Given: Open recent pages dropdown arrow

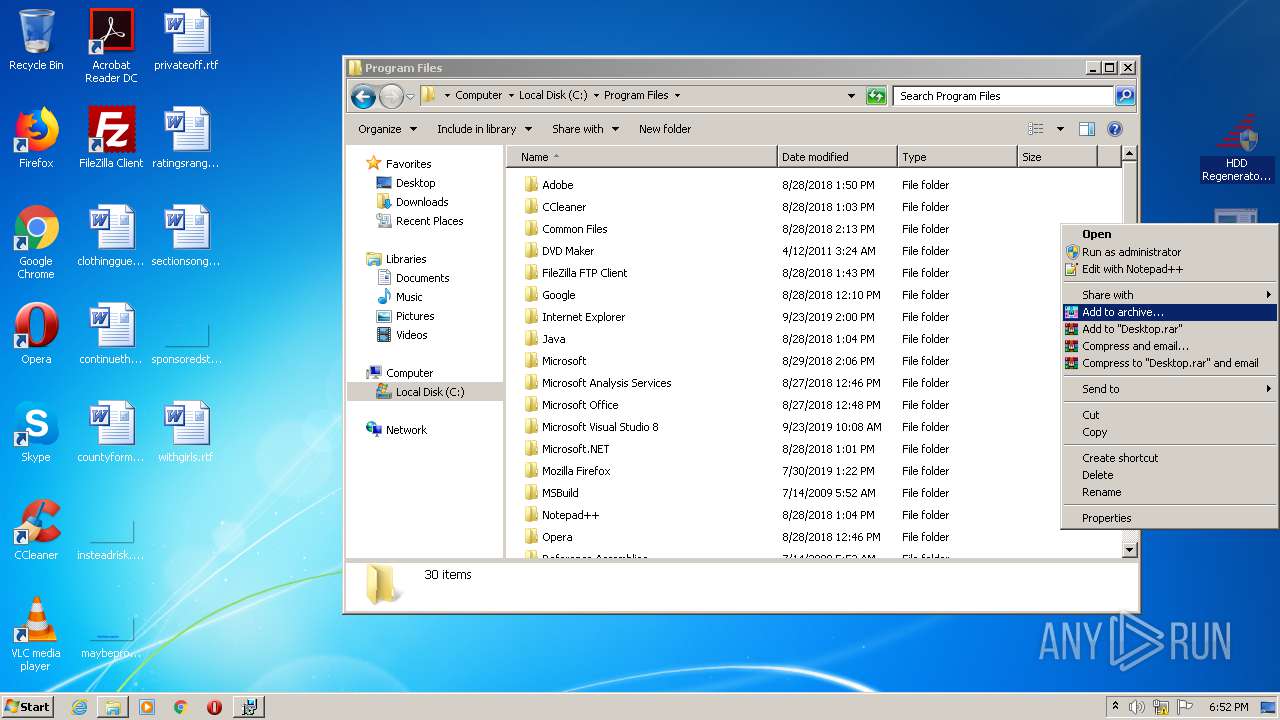Looking at the screenshot, I should [x=410, y=97].
